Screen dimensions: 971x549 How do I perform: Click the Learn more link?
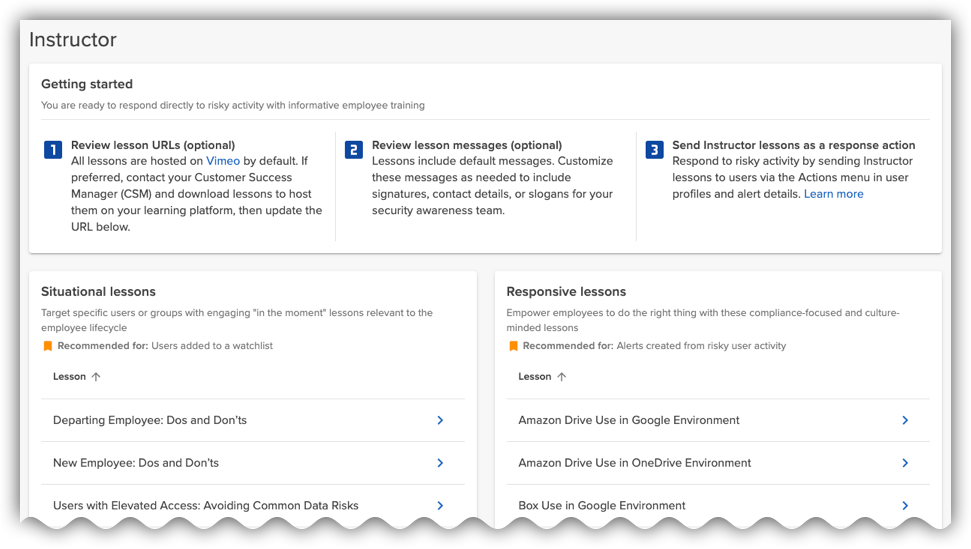[x=833, y=194]
